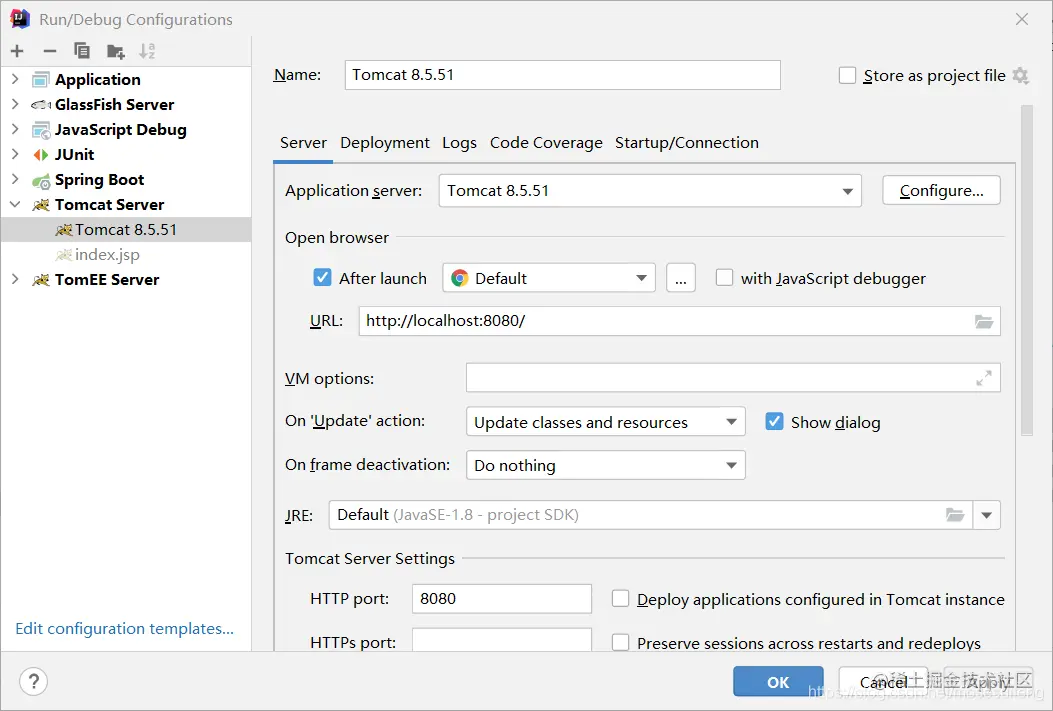Click the folder icon in the URL field
This screenshot has width=1053, height=711.
tap(984, 321)
